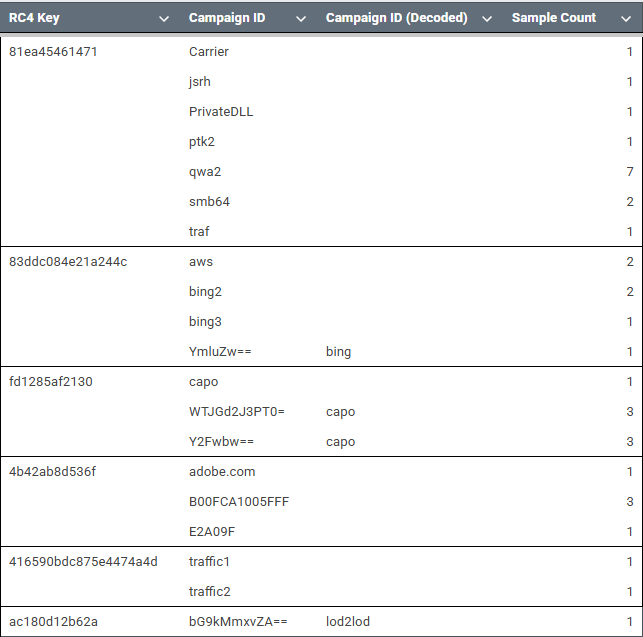Click the Sample Count column header label
Screen dimensions: 643x637
coord(553,18)
